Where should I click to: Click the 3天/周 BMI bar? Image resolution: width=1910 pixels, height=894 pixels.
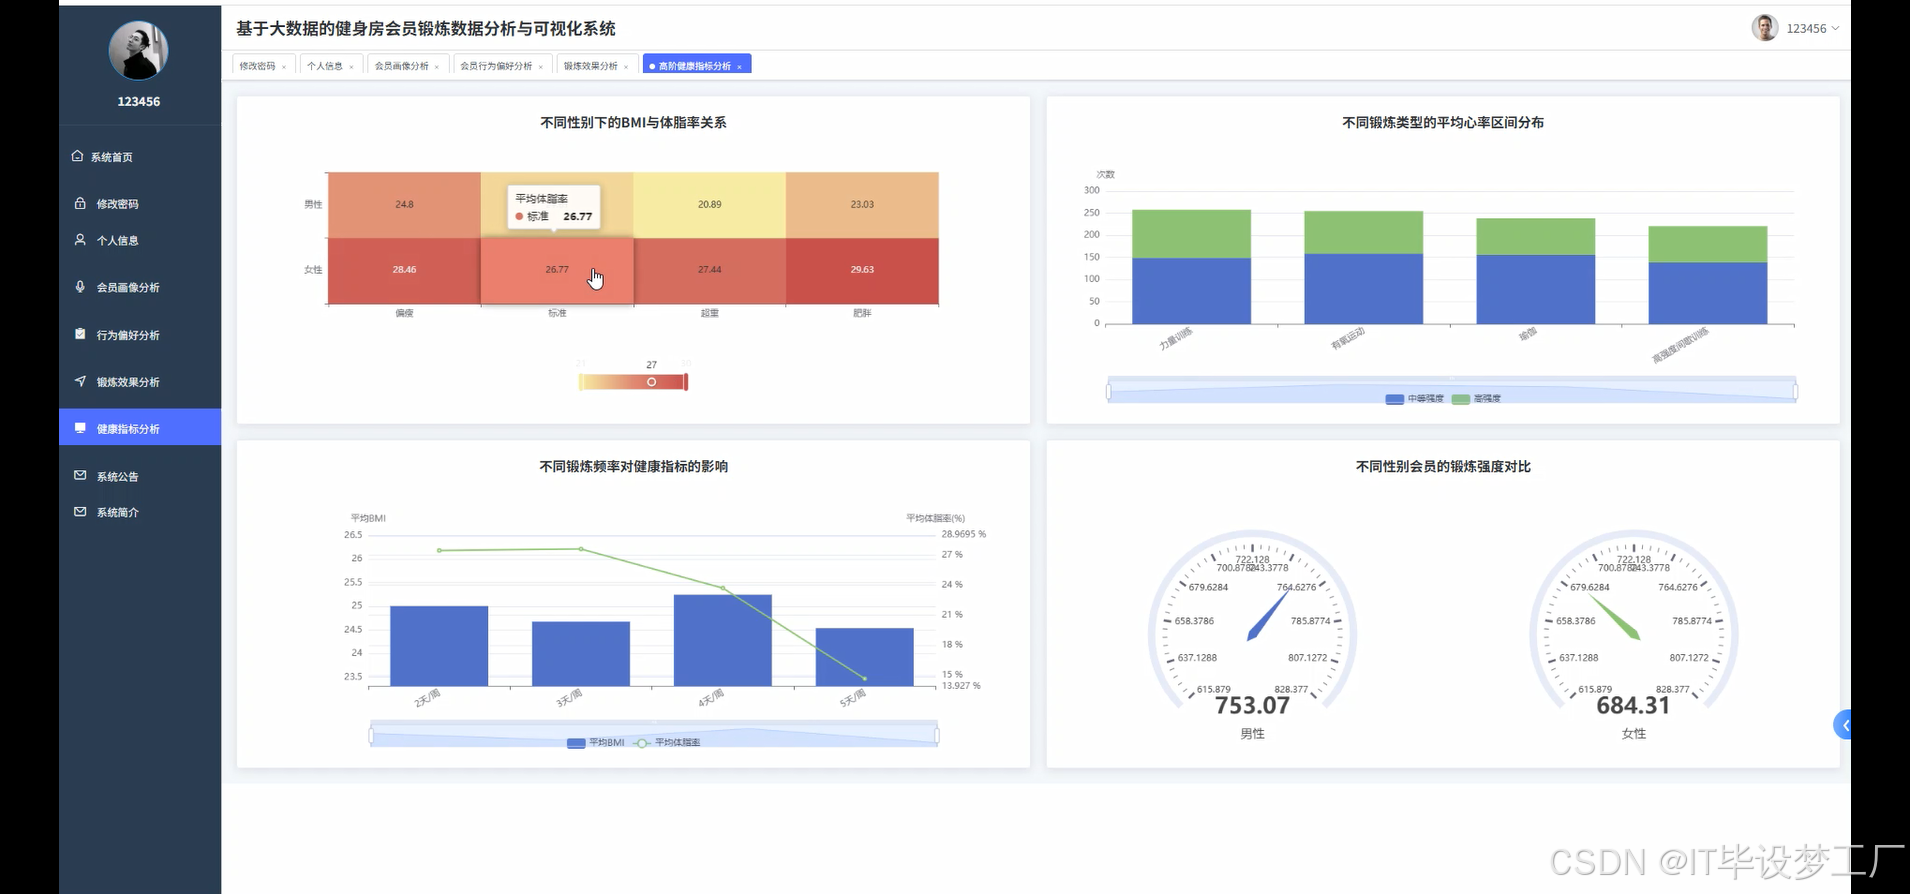click(x=580, y=654)
